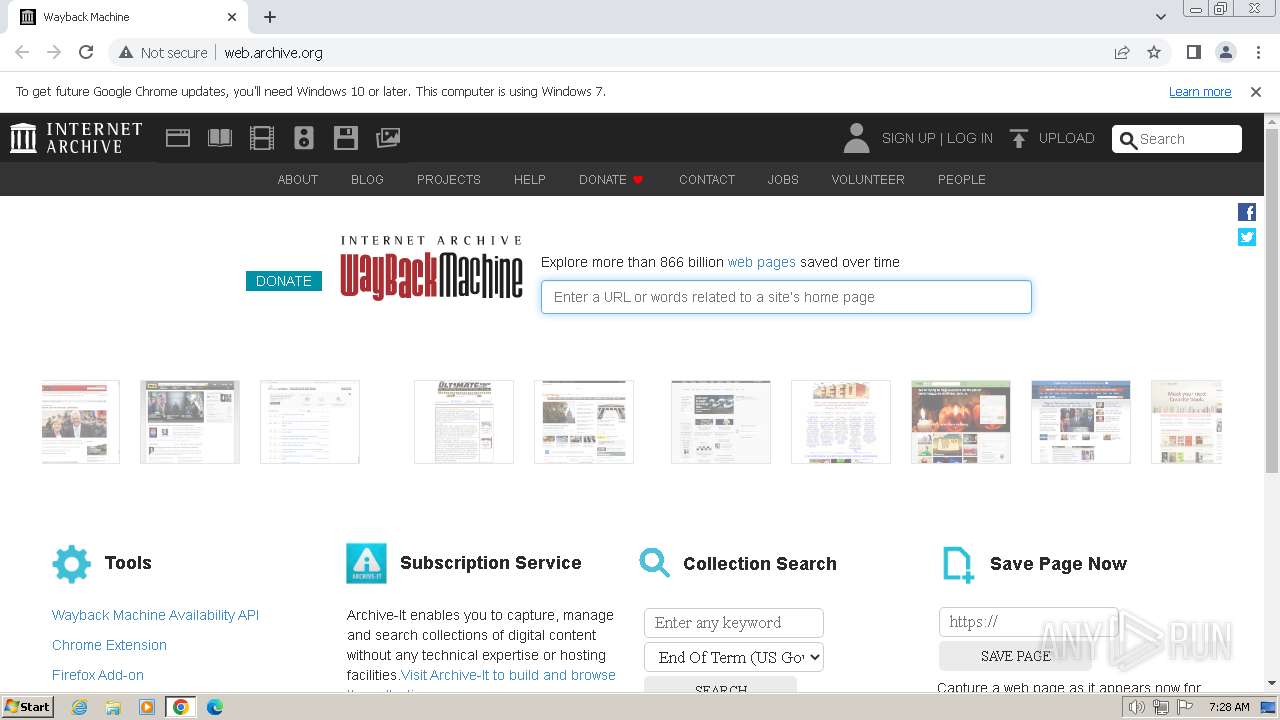Viewport: 1280px width, 720px height.
Task: Click the LOG IN link
Action: [x=970, y=138]
